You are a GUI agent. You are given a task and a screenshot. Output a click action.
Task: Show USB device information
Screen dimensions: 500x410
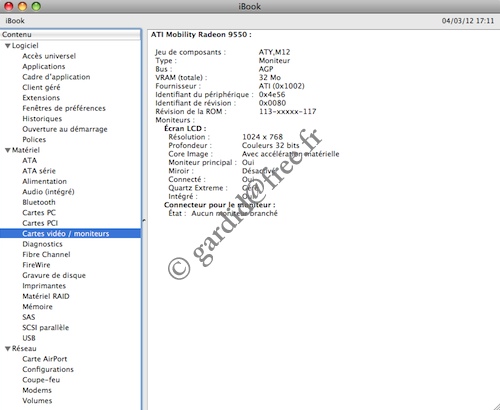[29, 338]
